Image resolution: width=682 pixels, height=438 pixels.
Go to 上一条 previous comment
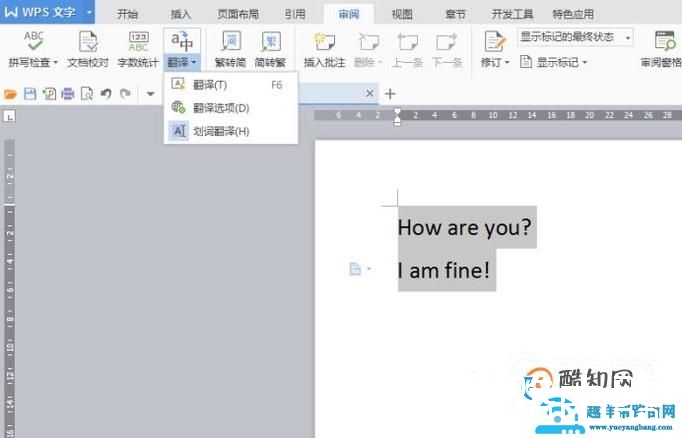coord(407,49)
